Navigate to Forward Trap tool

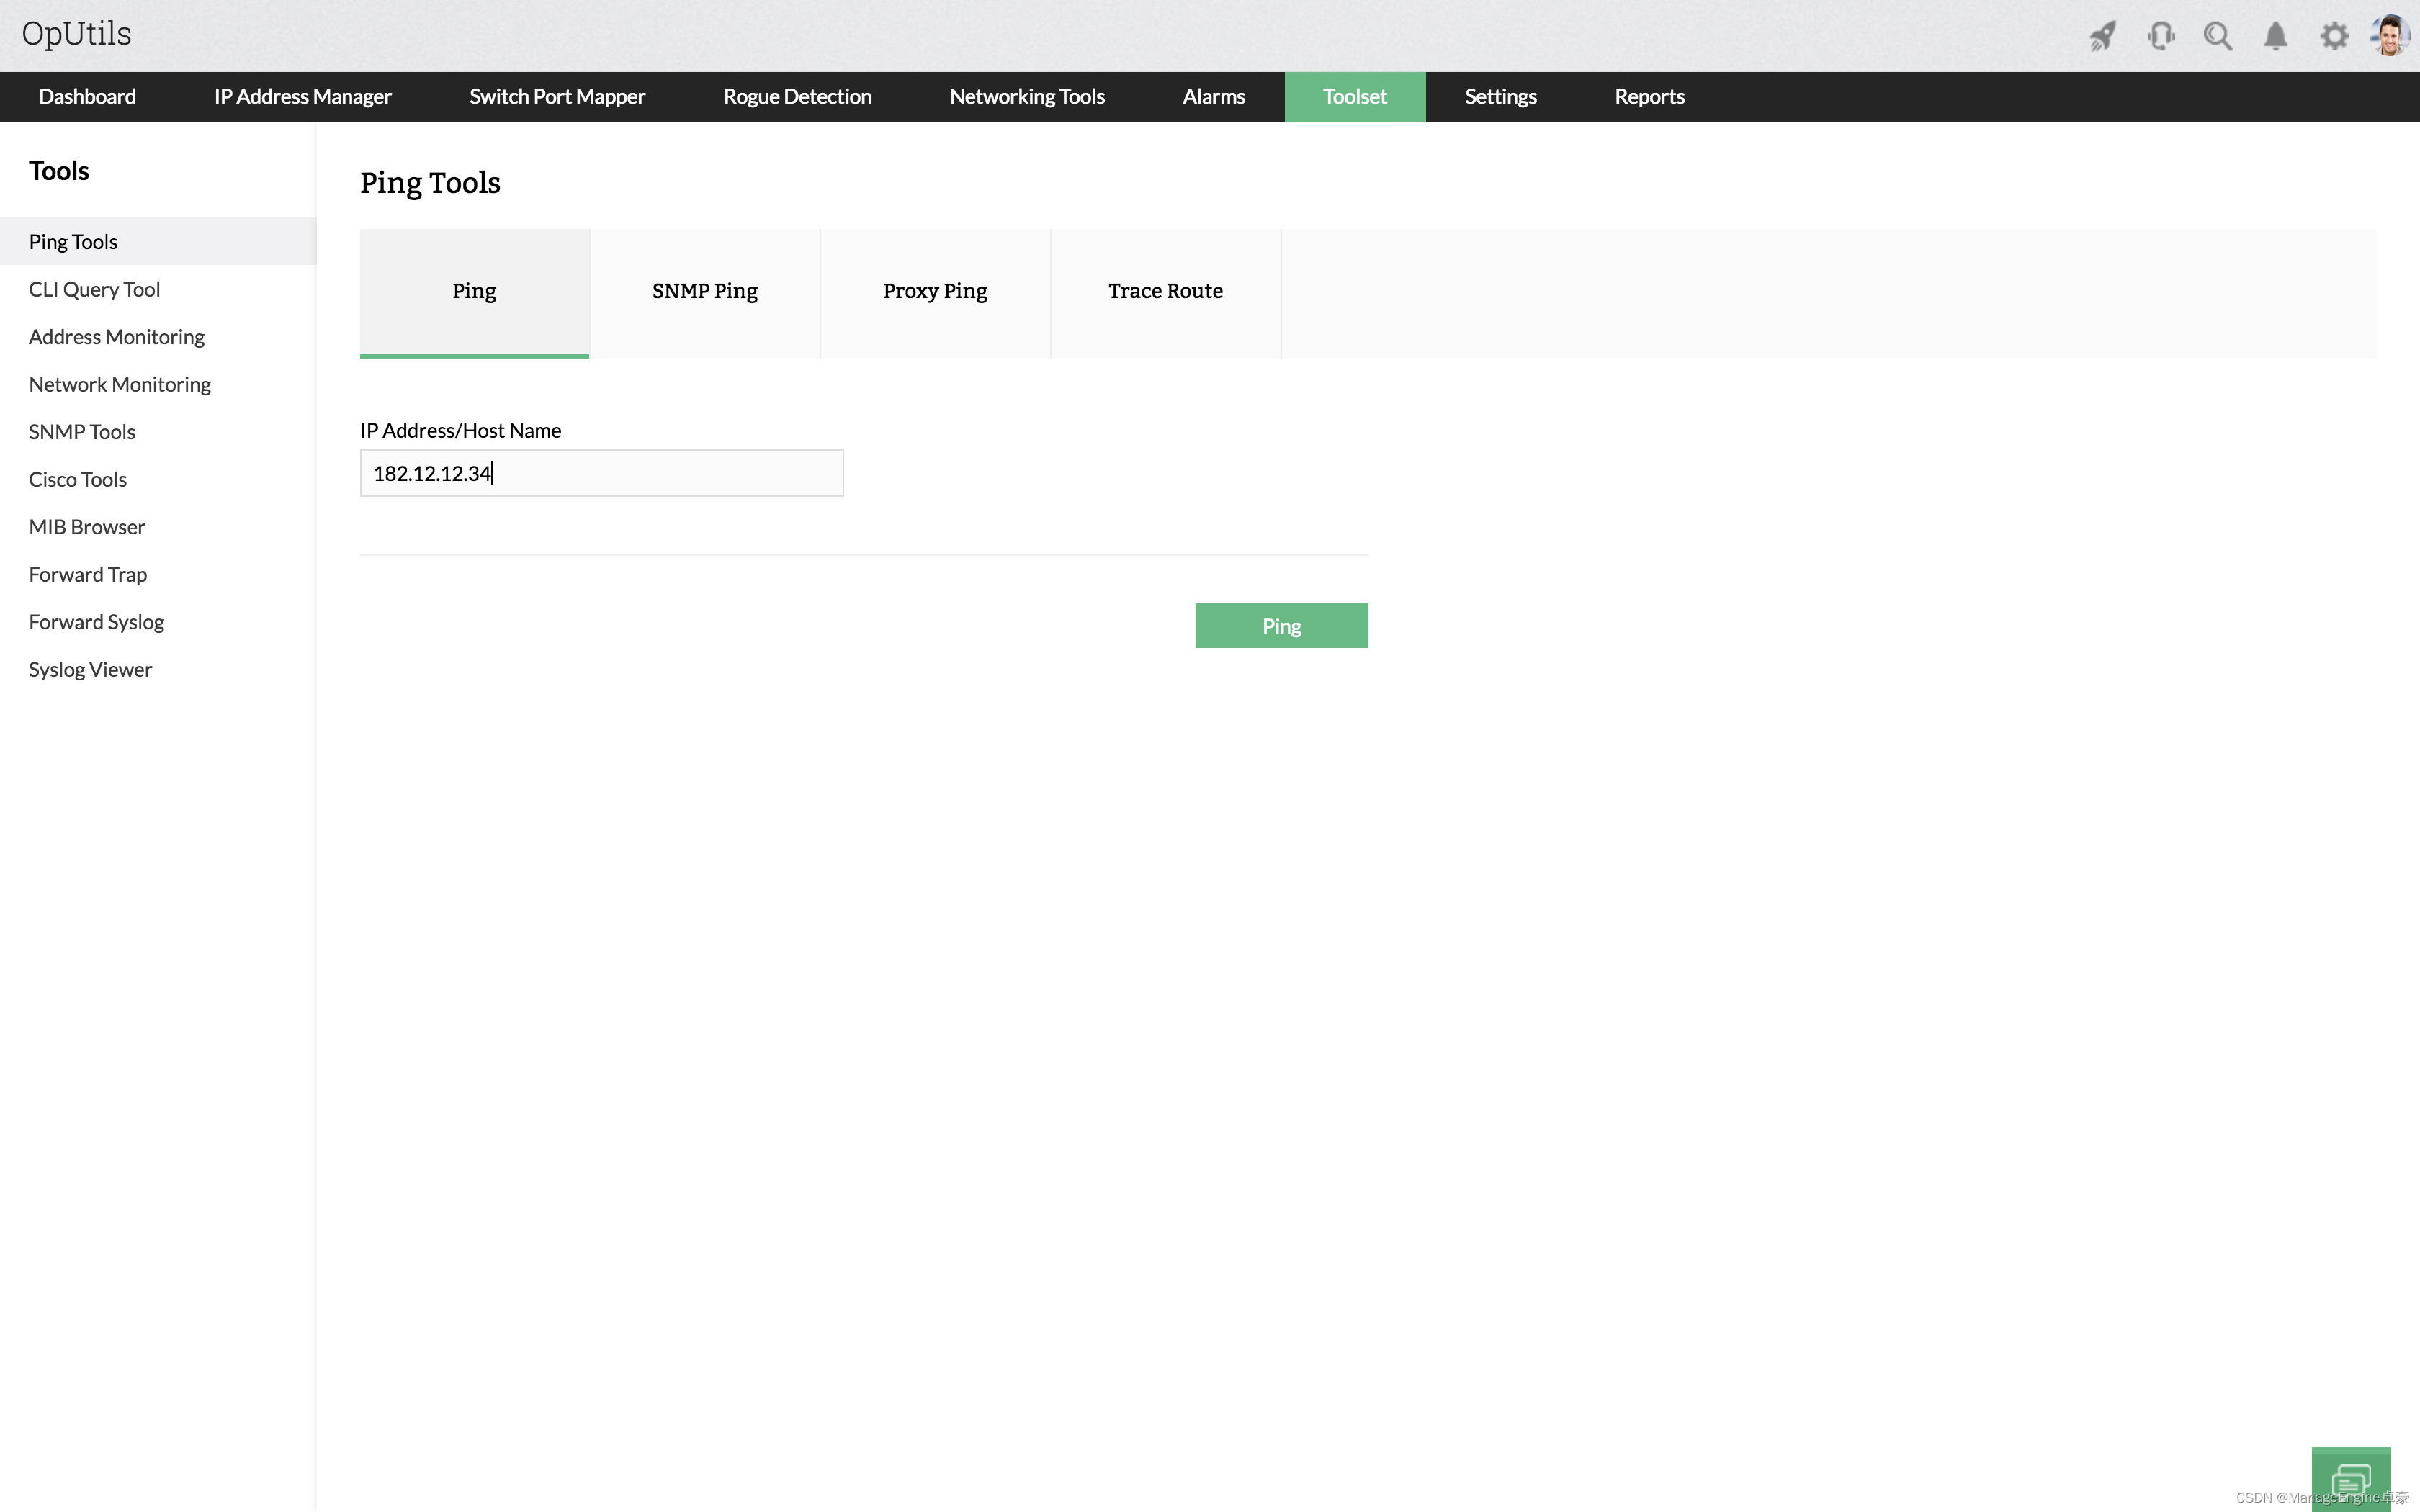[x=87, y=573]
